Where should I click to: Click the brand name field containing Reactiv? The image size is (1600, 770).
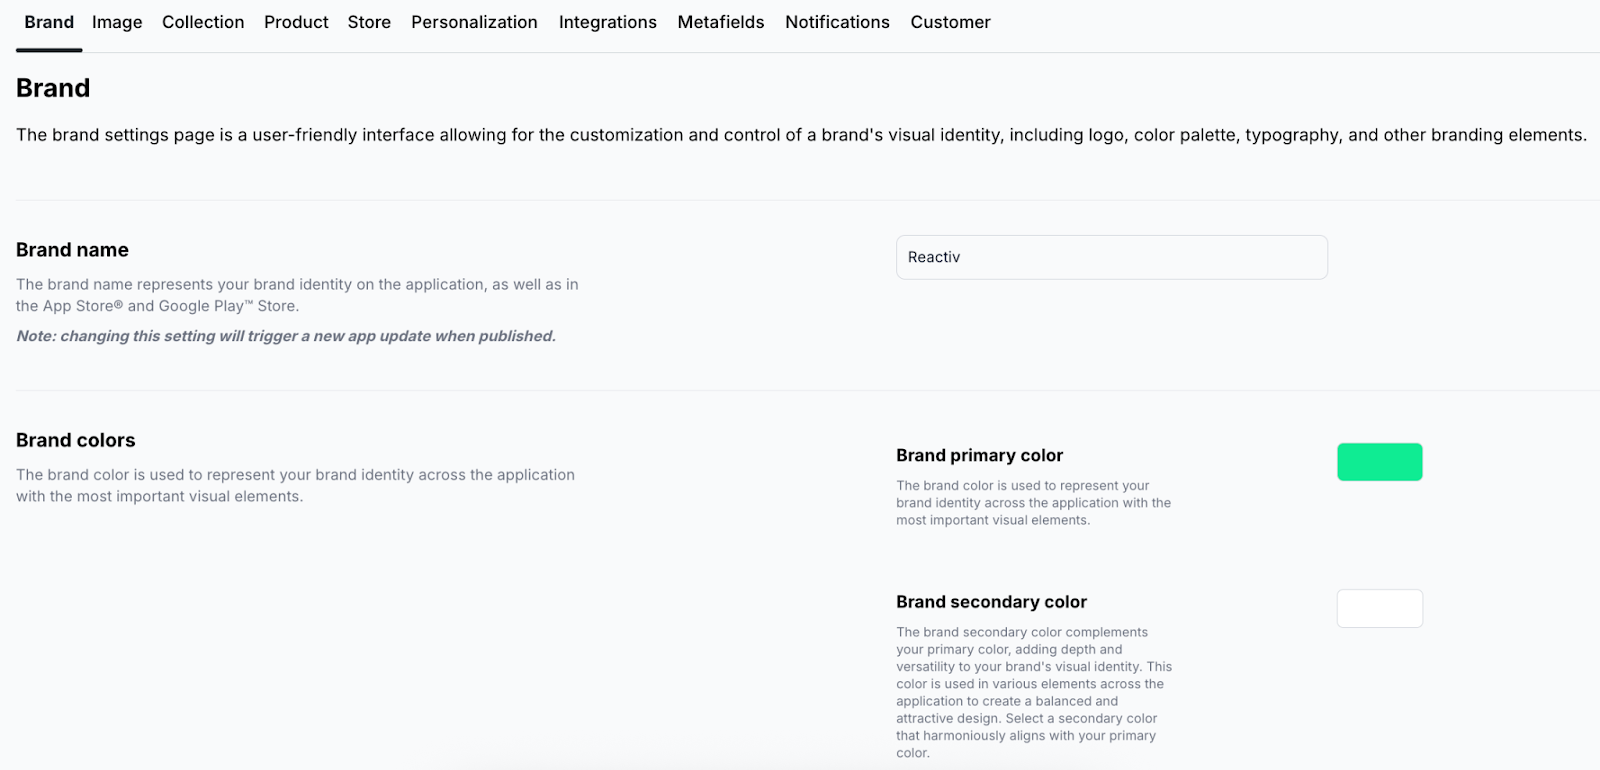1111,257
